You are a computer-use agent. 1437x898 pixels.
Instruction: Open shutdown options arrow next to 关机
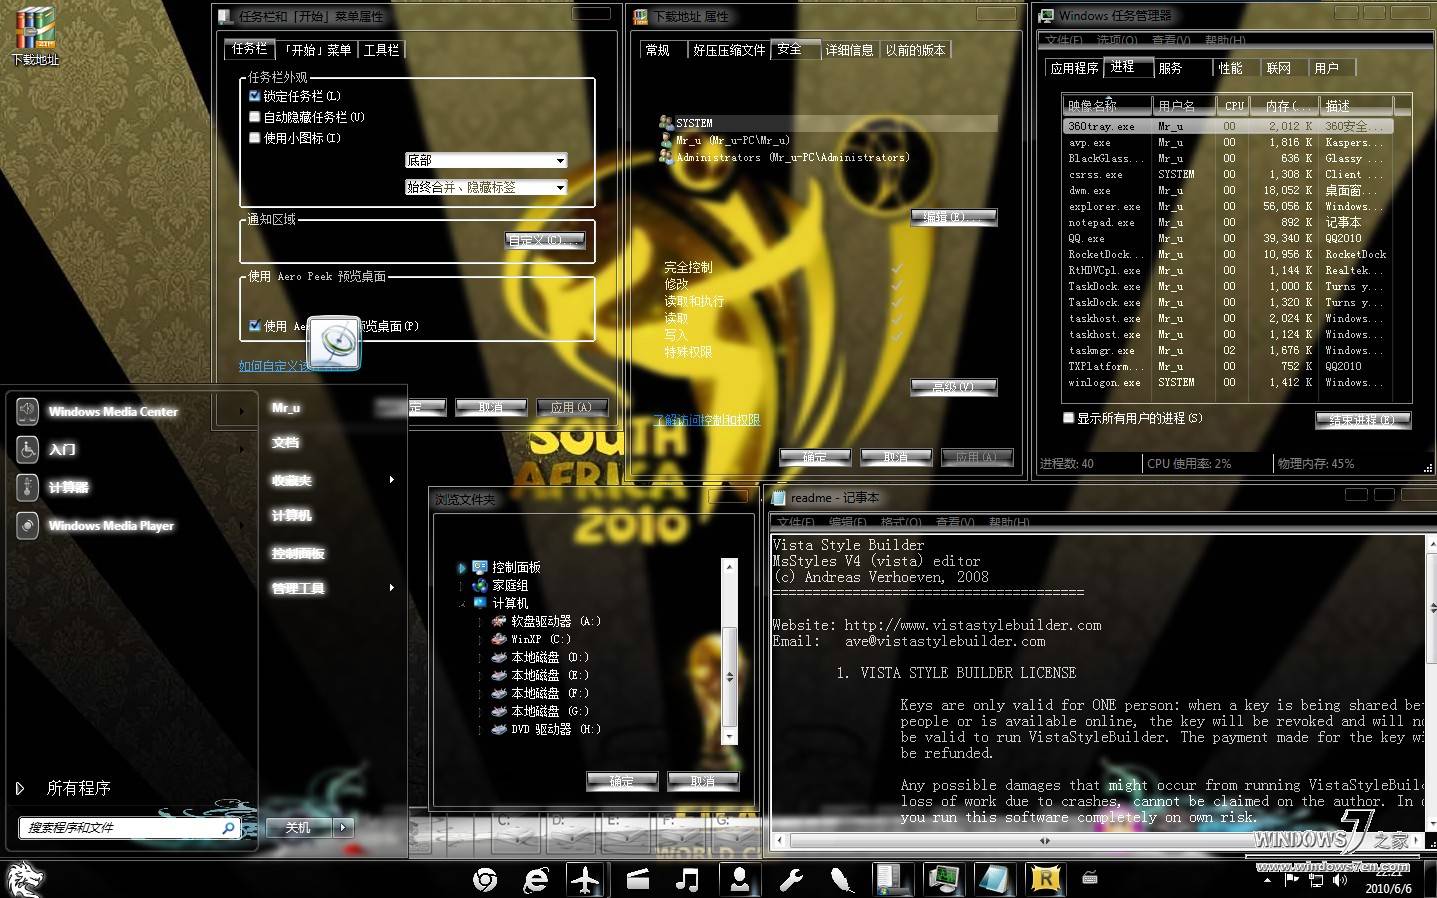point(343,827)
